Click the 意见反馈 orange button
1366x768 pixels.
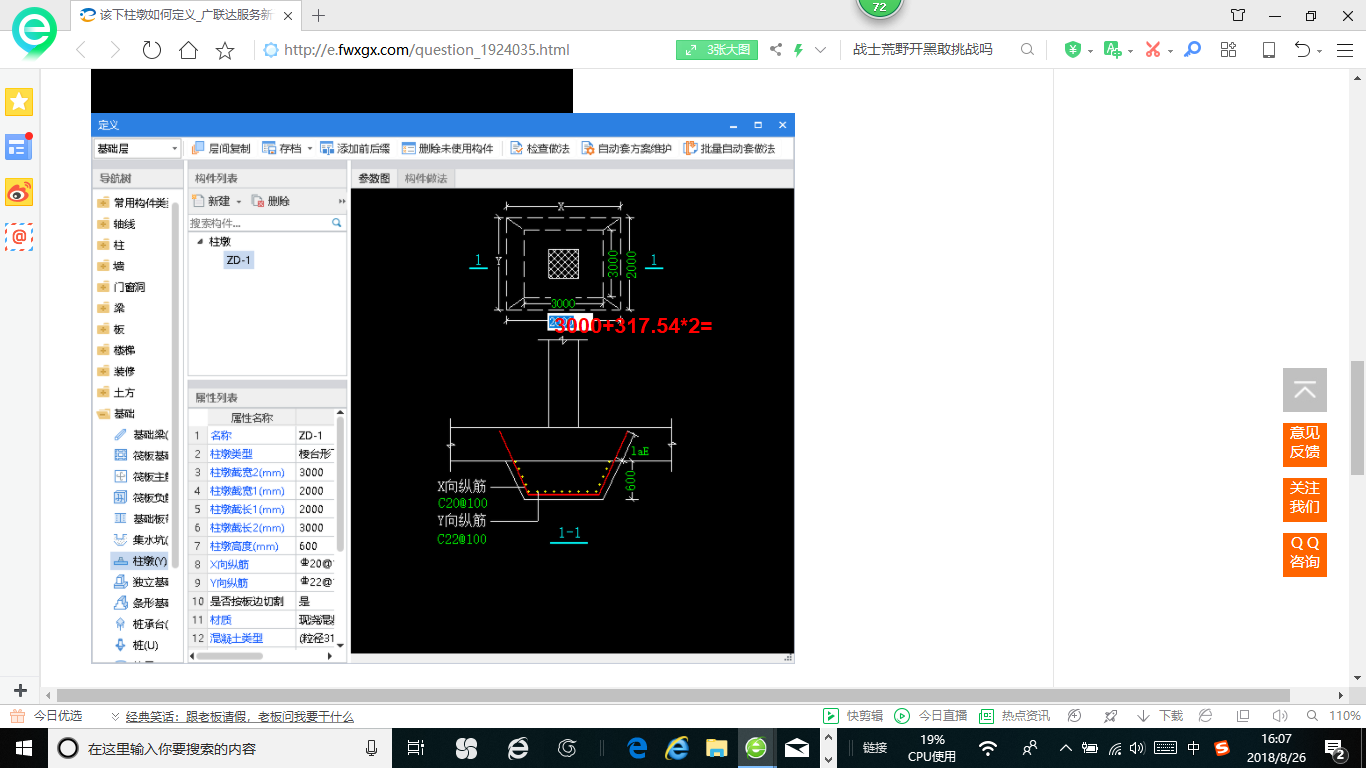click(x=1304, y=442)
